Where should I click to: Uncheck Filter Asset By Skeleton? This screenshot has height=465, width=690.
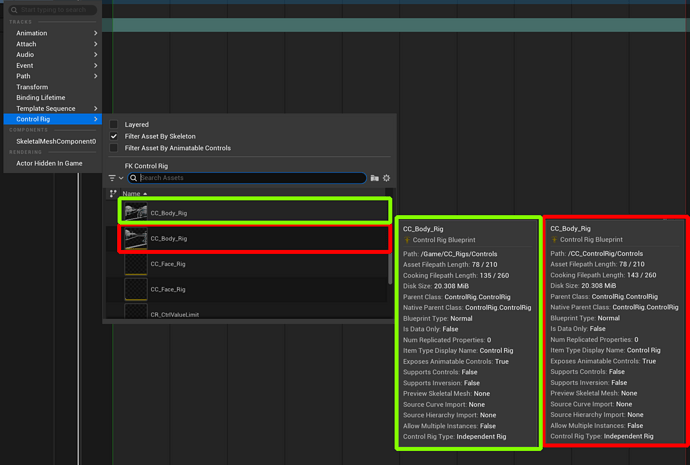114,136
